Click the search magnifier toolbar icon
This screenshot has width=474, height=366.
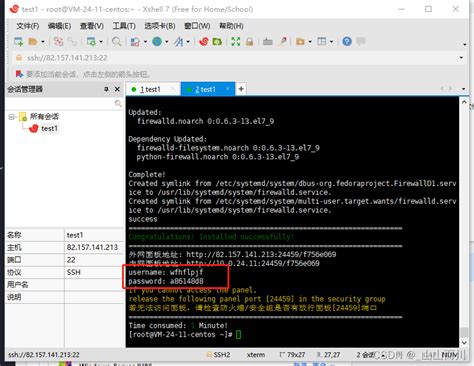coord(116,42)
